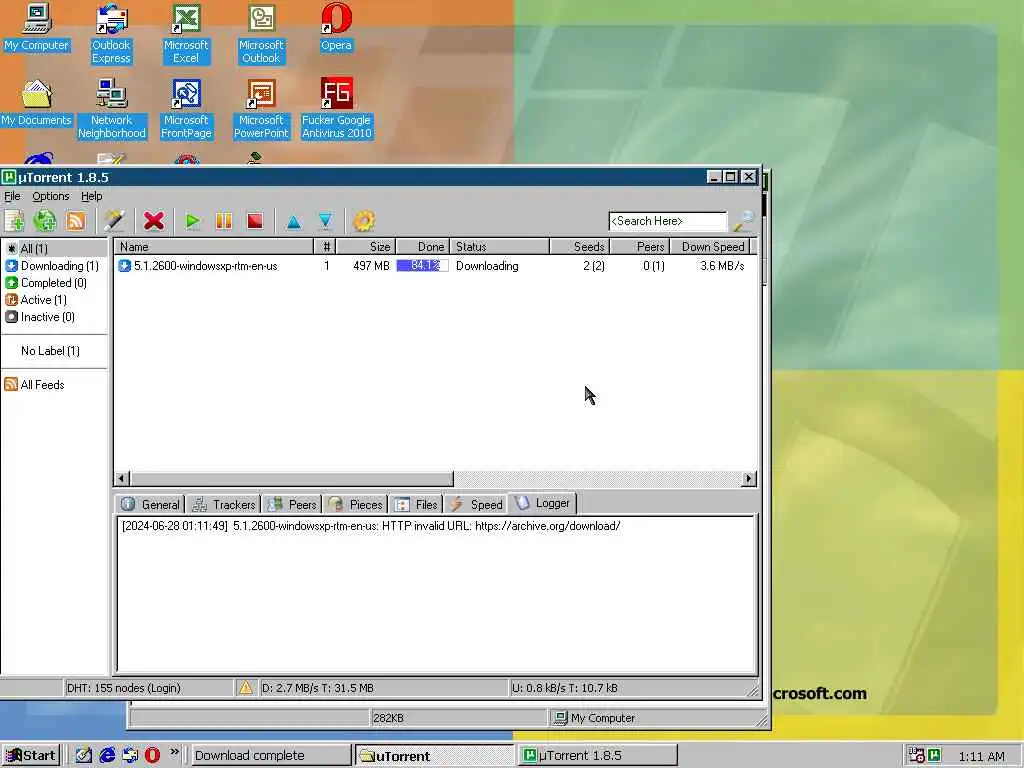Sort torrents by the Seeds column
The width and height of the screenshot is (1024, 768).
point(579,247)
